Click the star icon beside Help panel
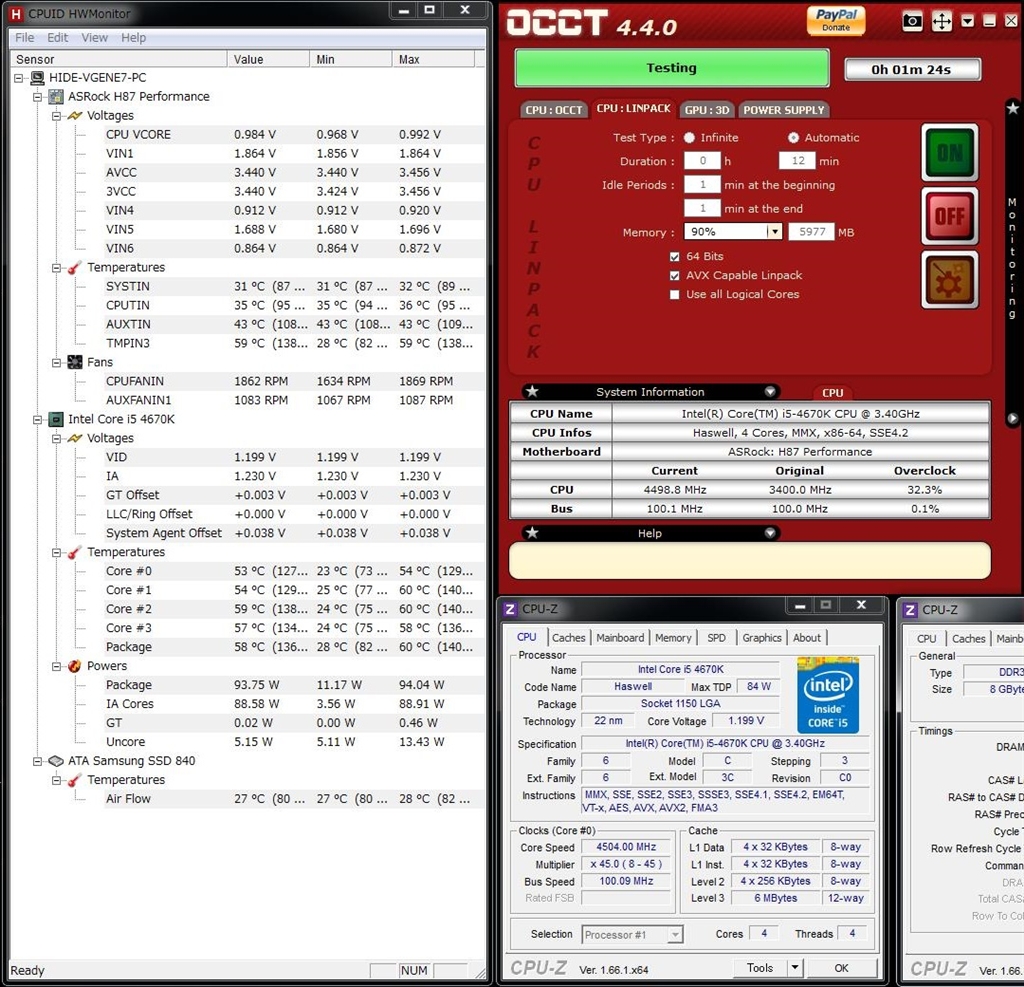Viewport: 1024px width, 987px height. click(532, 533)
